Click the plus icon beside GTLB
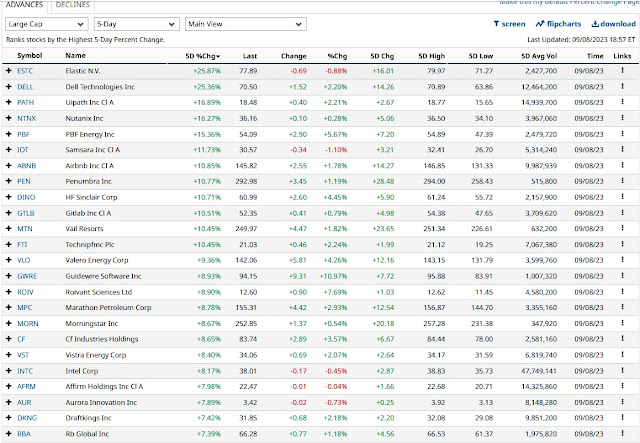The height and width of the screenshot is (443, 640). click(x=9, y=213)
